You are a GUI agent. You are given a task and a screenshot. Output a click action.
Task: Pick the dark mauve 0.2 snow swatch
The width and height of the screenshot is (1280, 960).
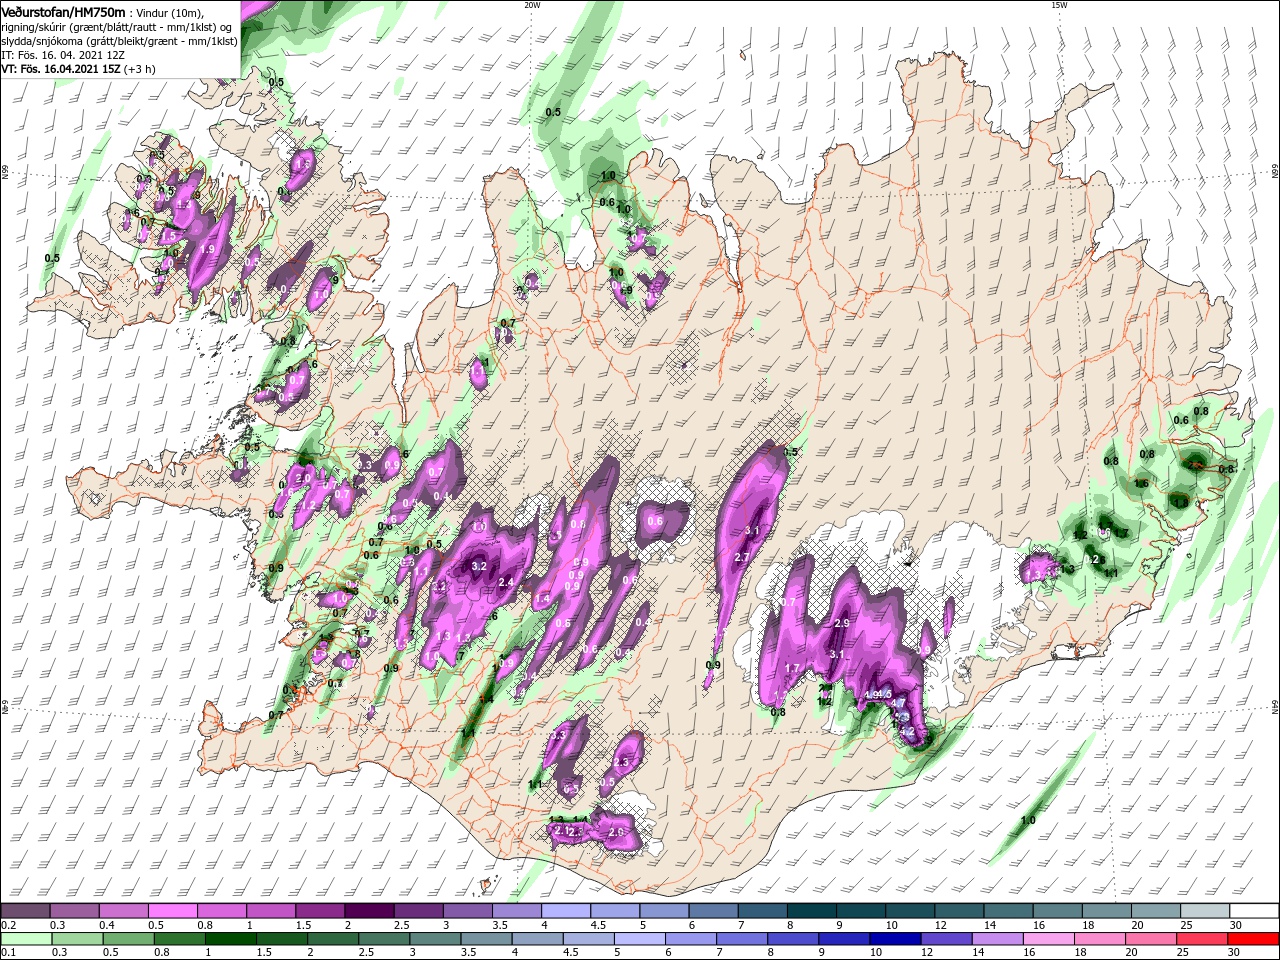tap(25, 911)
